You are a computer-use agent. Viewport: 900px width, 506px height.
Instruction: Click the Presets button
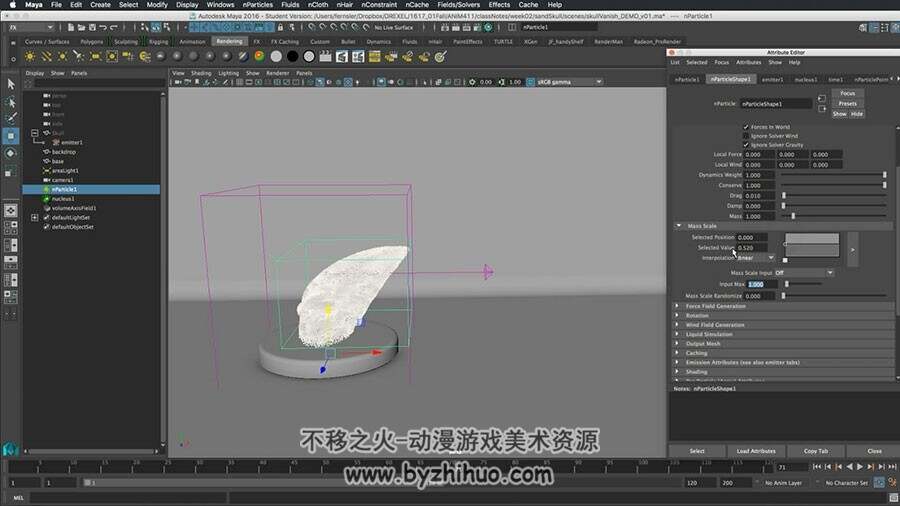coord(848,104)
